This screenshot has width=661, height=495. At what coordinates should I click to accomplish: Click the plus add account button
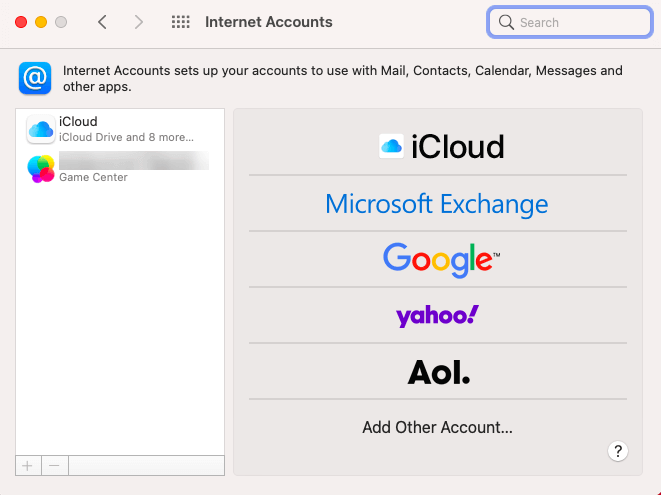point(28,465)
